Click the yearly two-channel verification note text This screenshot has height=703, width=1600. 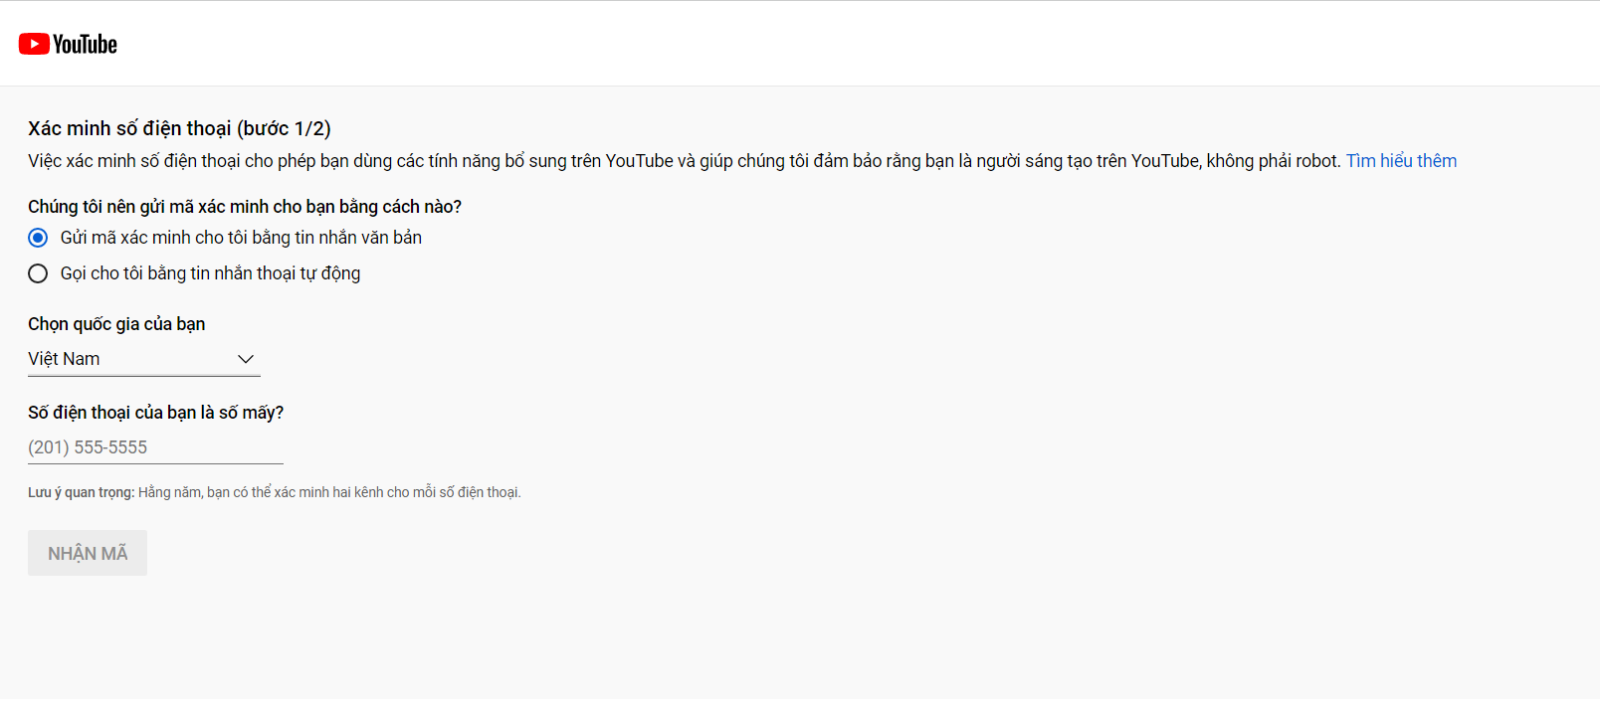point(330,493)
